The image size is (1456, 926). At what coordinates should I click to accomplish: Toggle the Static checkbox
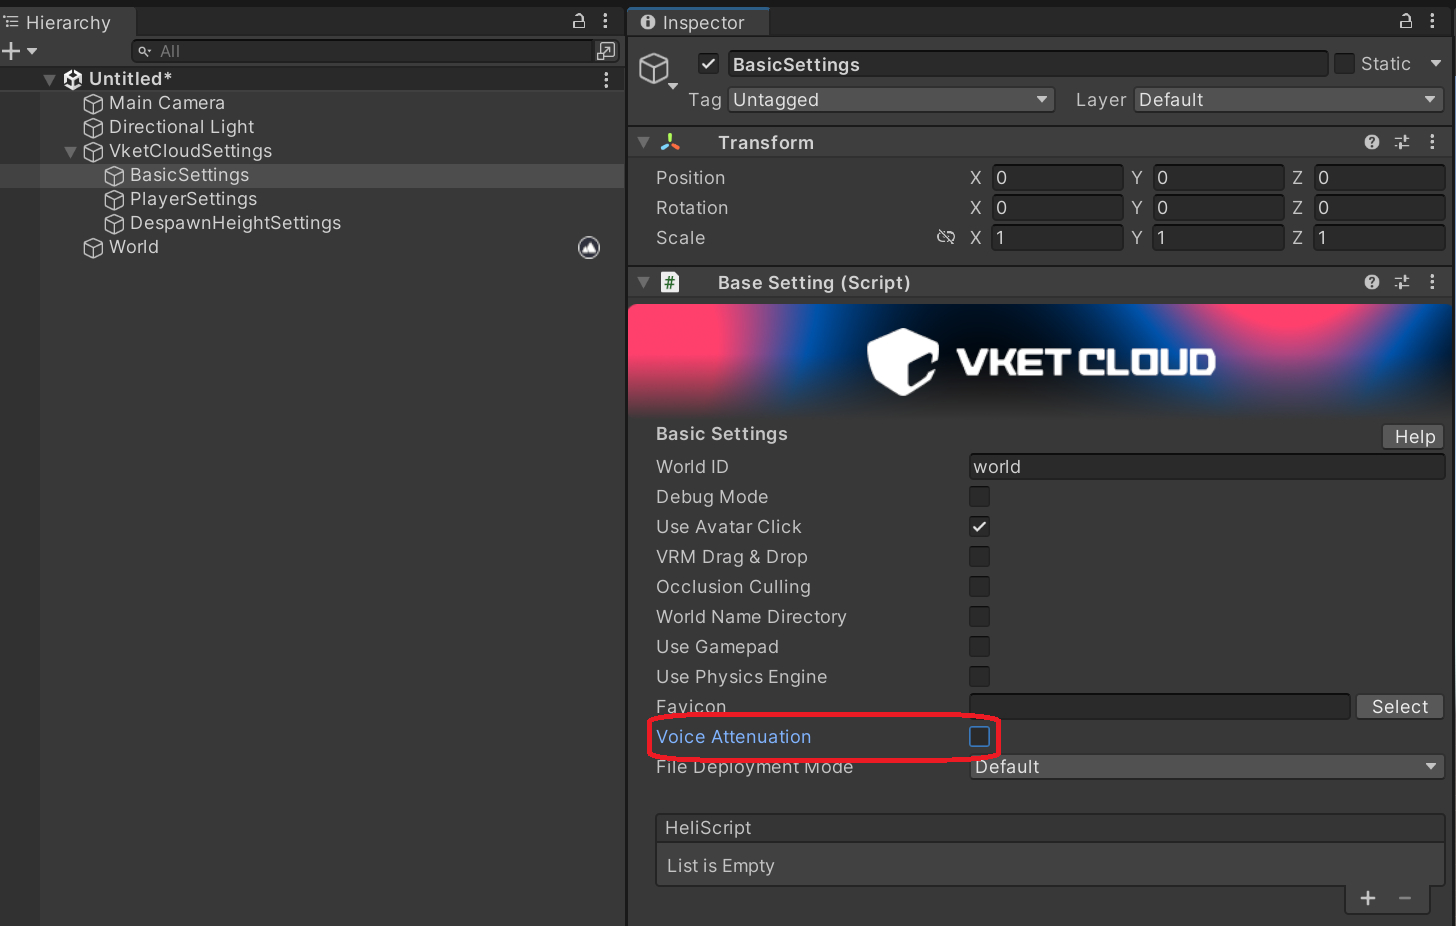click(1345, 64)
